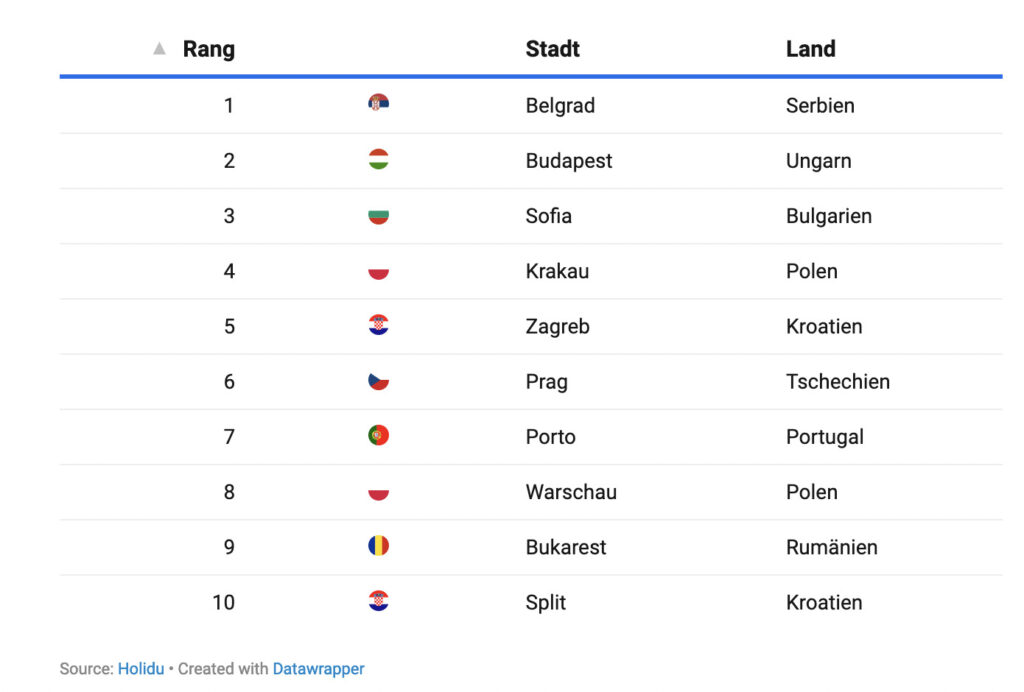Screen dimensions: 1024x692
Task: Select the Rumänien country cell
Action: [831, 547]
